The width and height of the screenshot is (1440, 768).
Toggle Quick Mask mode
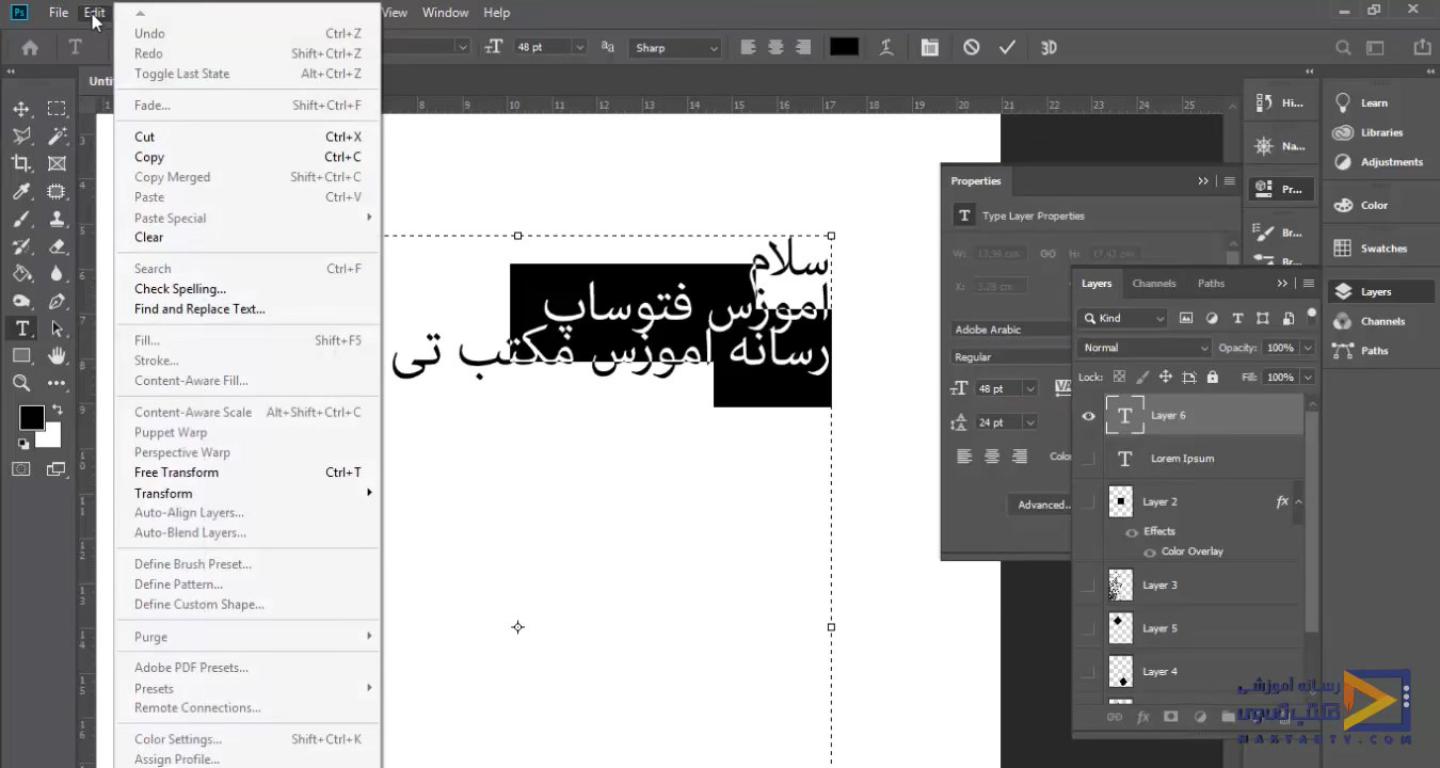coord(21,469)
